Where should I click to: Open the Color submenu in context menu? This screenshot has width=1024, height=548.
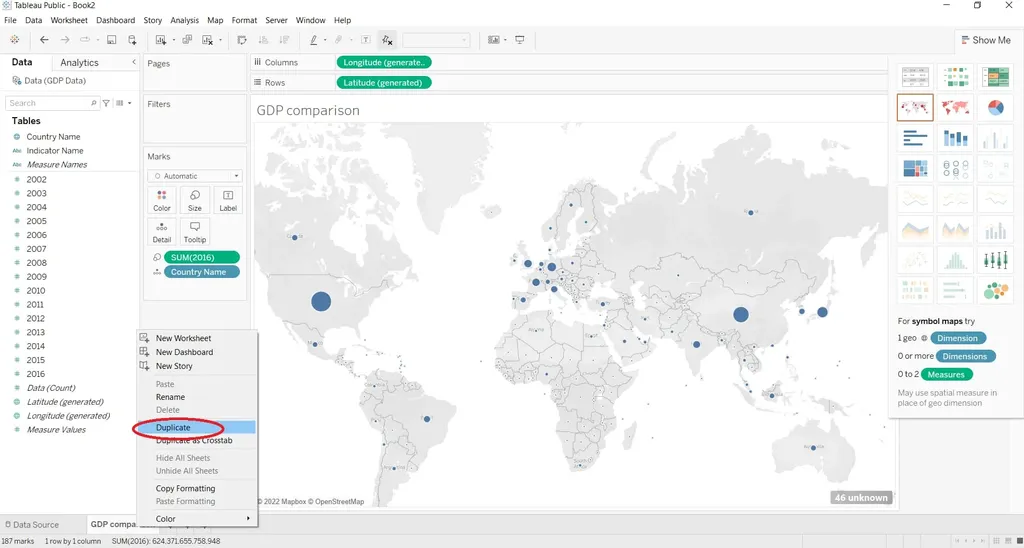click(196, 519)
